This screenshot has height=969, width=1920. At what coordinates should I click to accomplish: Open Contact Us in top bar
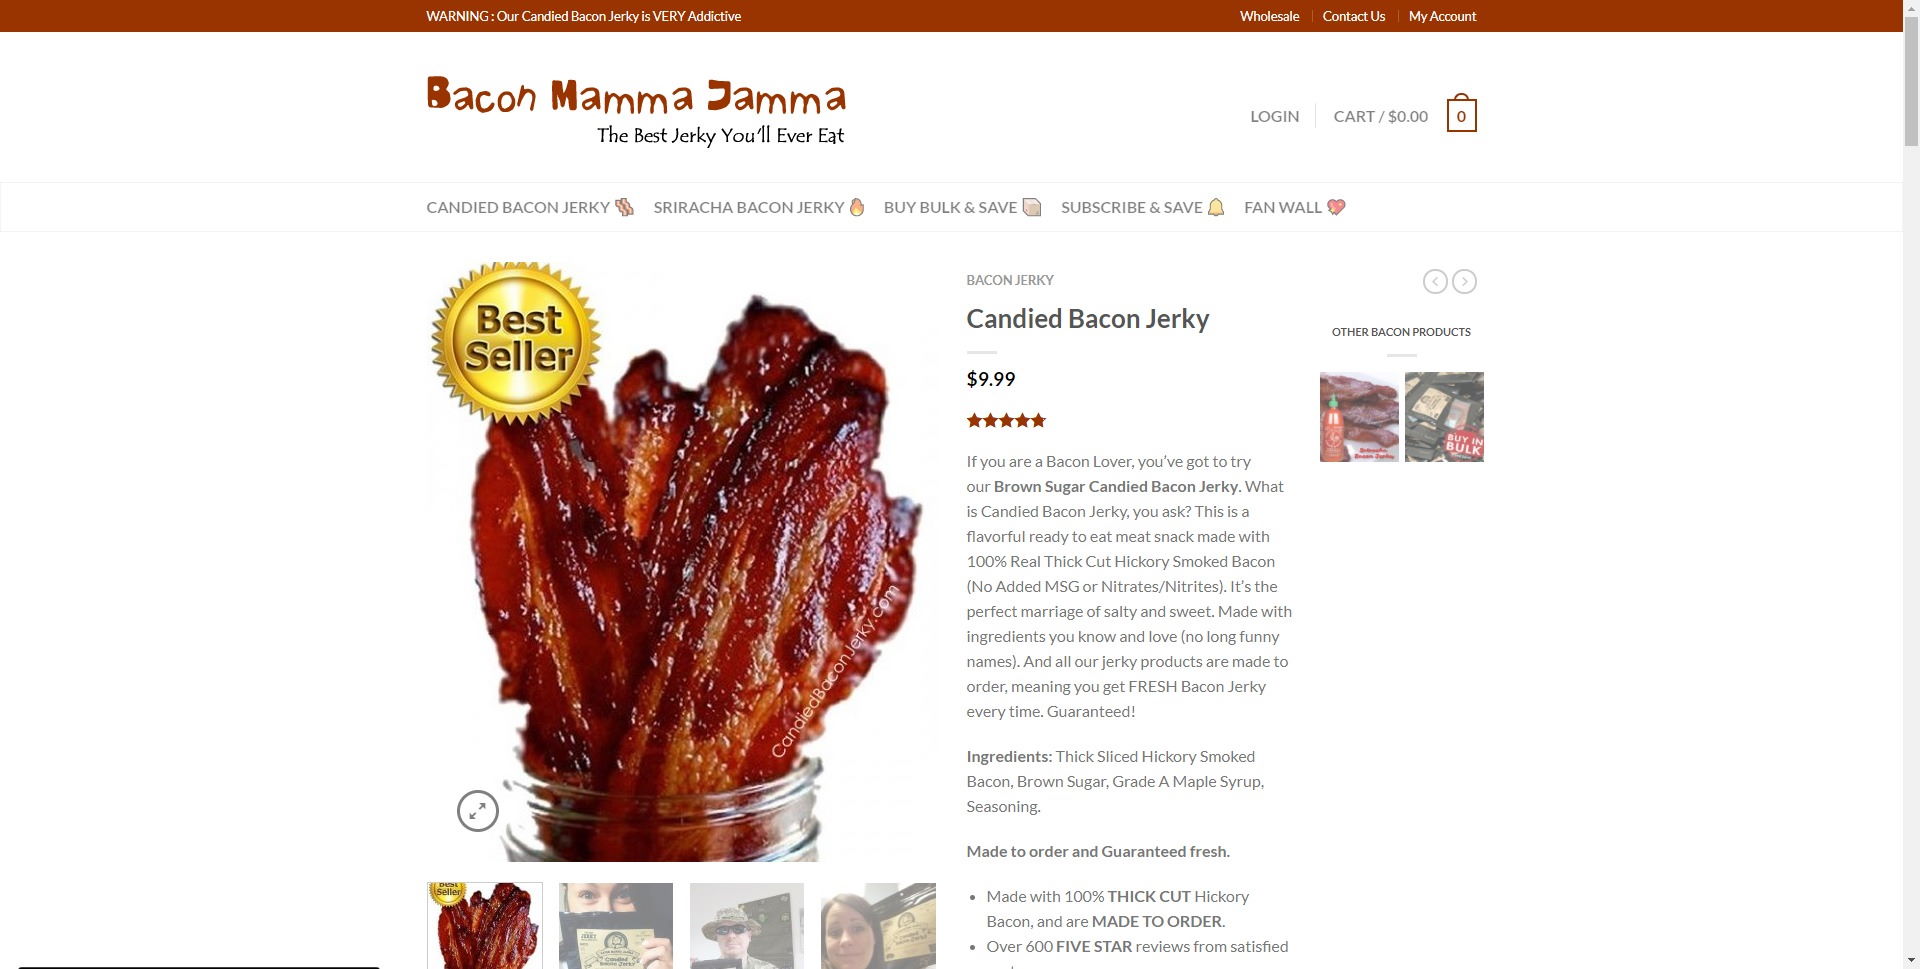point(1353,16)
